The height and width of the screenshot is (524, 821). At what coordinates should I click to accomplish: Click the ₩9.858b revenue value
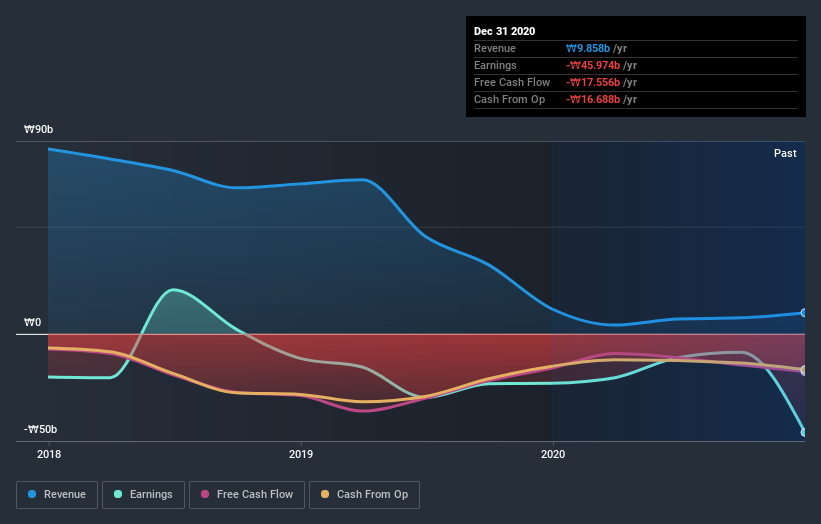pyautogui.click(x=588, y=48)
